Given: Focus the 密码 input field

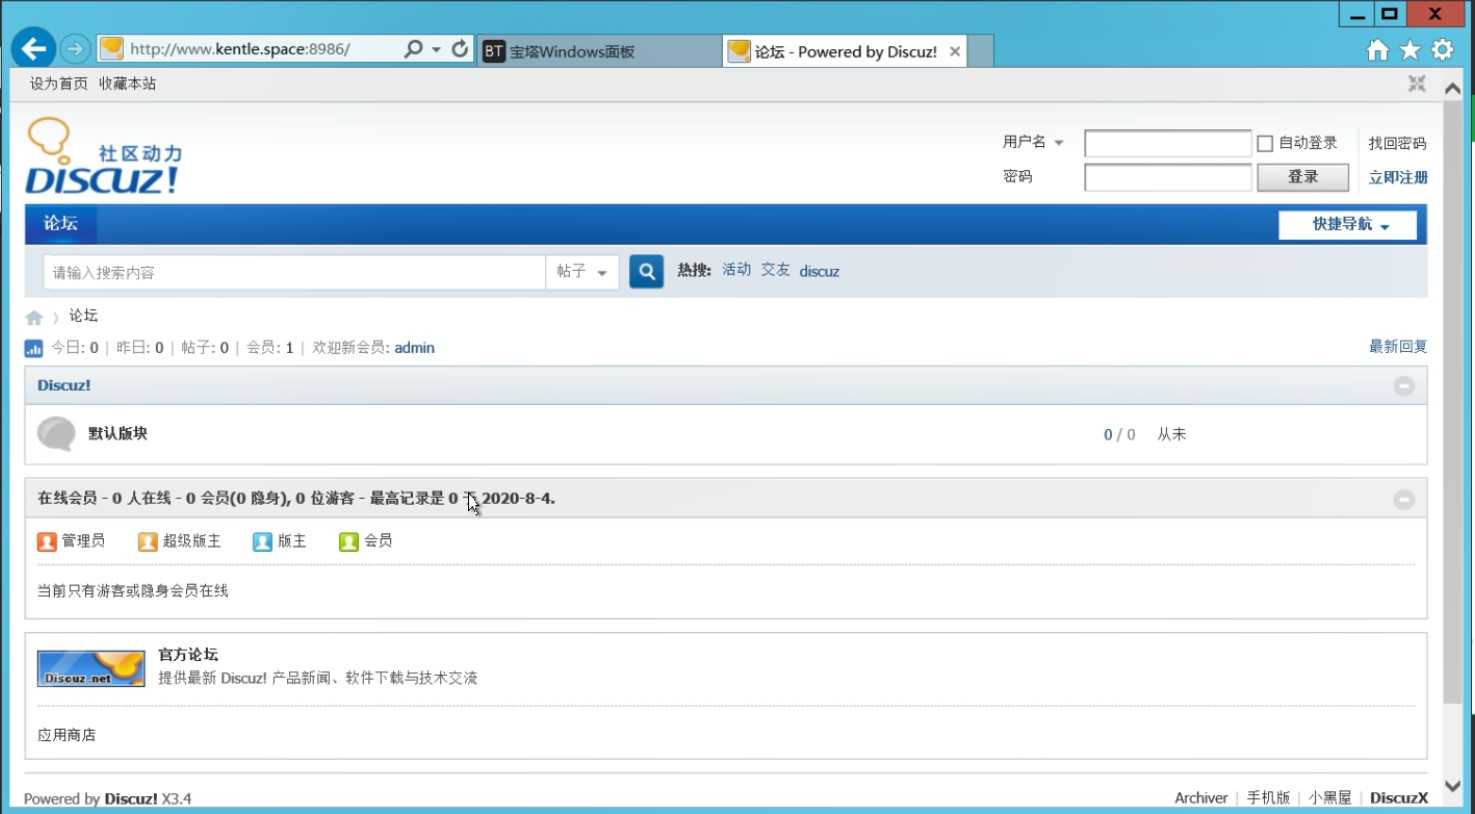Looking at the screenshot, I should click(1168, 177).
